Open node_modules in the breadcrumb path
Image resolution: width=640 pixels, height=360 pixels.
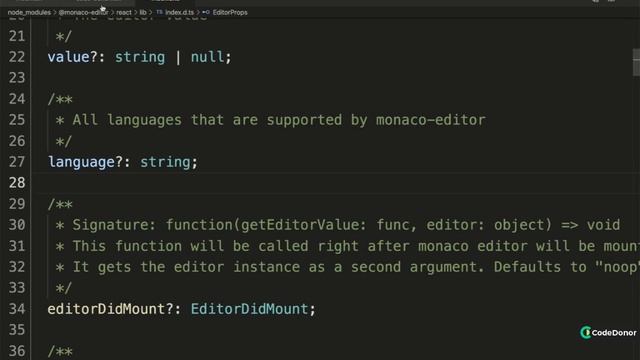(x=29, y=13)
